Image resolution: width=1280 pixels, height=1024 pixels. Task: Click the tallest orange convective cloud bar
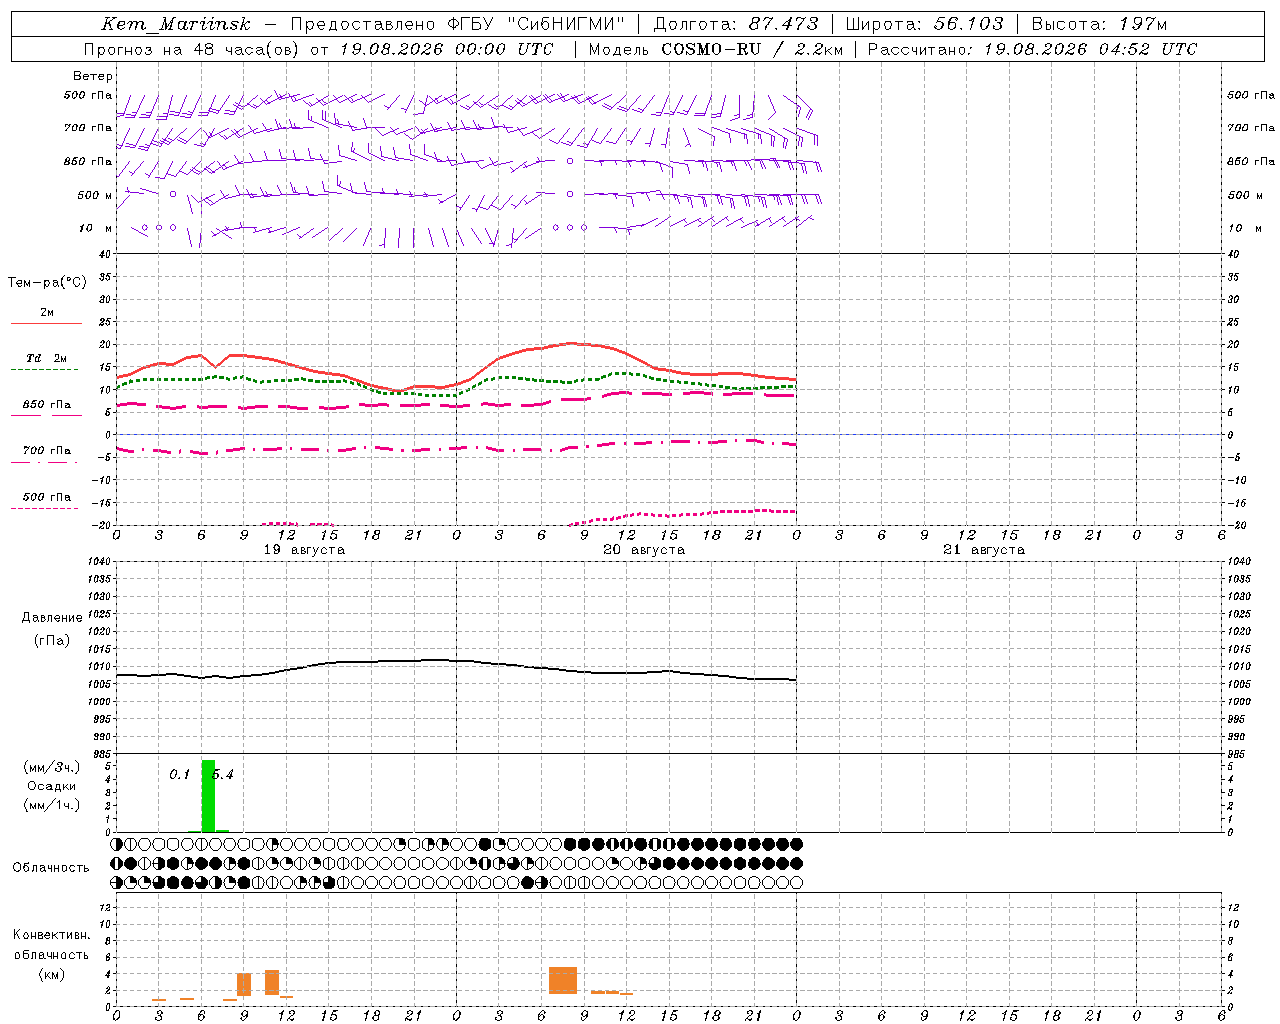point(563,980)
